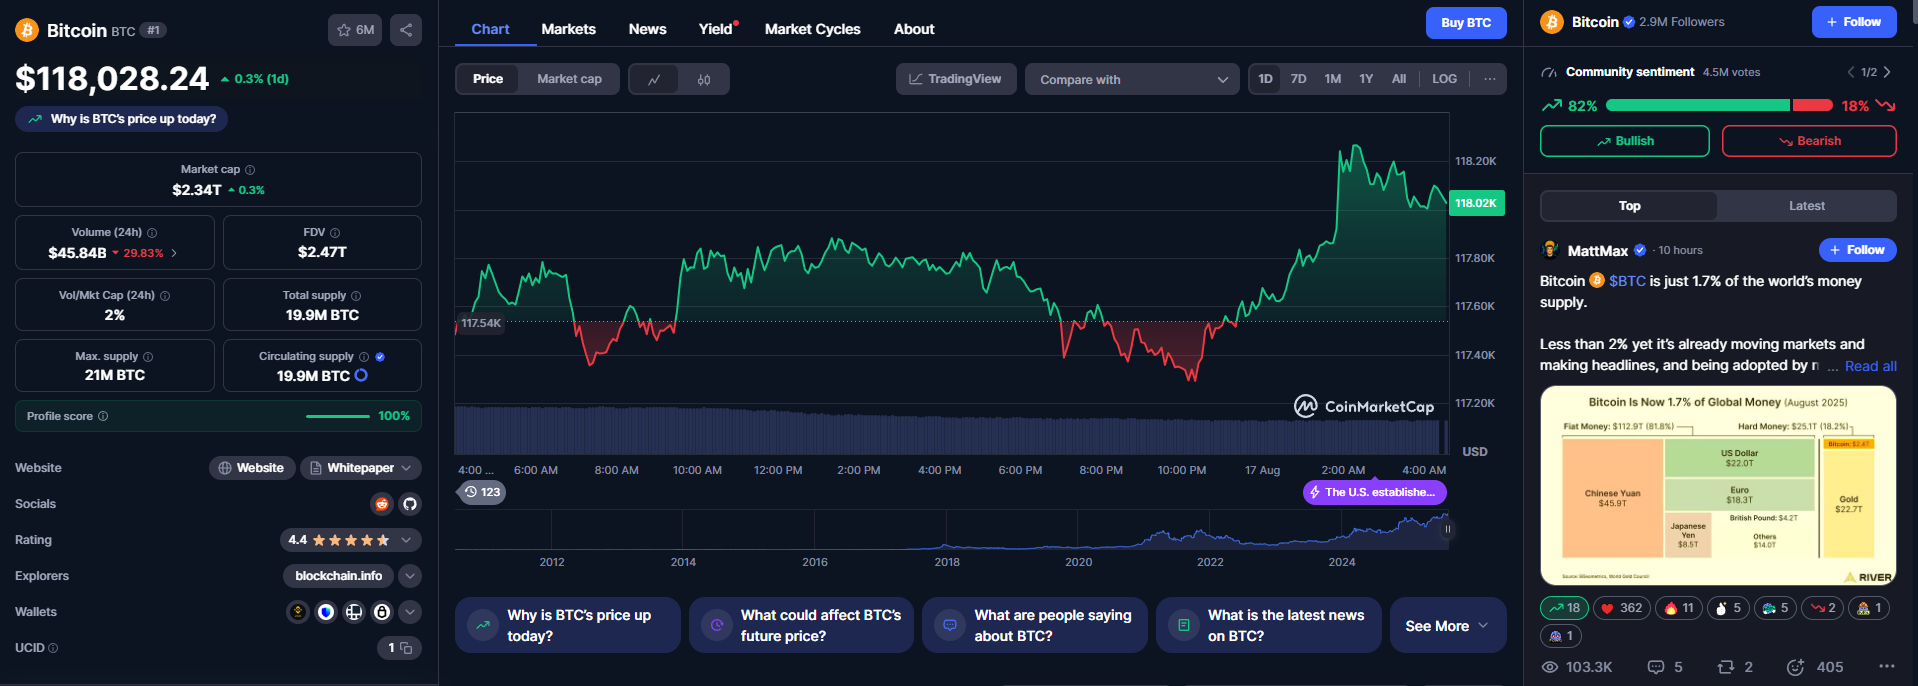1918x686 pixels.
Task: Set chart range to 1M
Action: click(x=1333, y=79)
